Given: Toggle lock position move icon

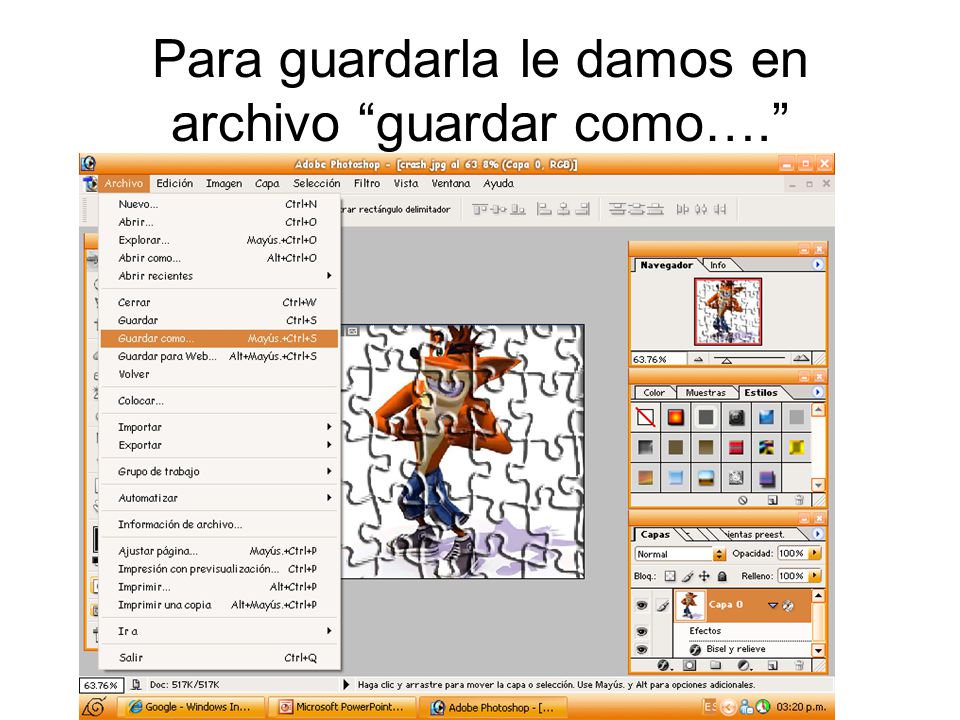Looking at the screenshot, I should [705, 576].
